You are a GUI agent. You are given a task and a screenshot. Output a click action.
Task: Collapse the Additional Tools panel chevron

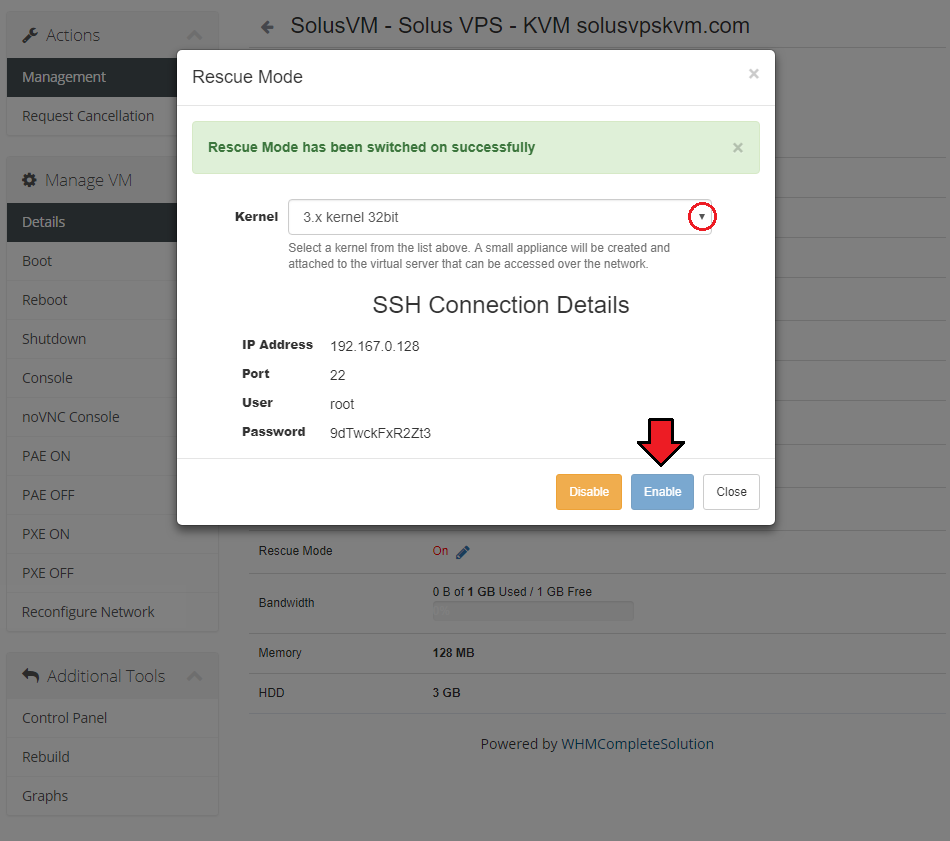pyautogui.click(x=194, y=676)
